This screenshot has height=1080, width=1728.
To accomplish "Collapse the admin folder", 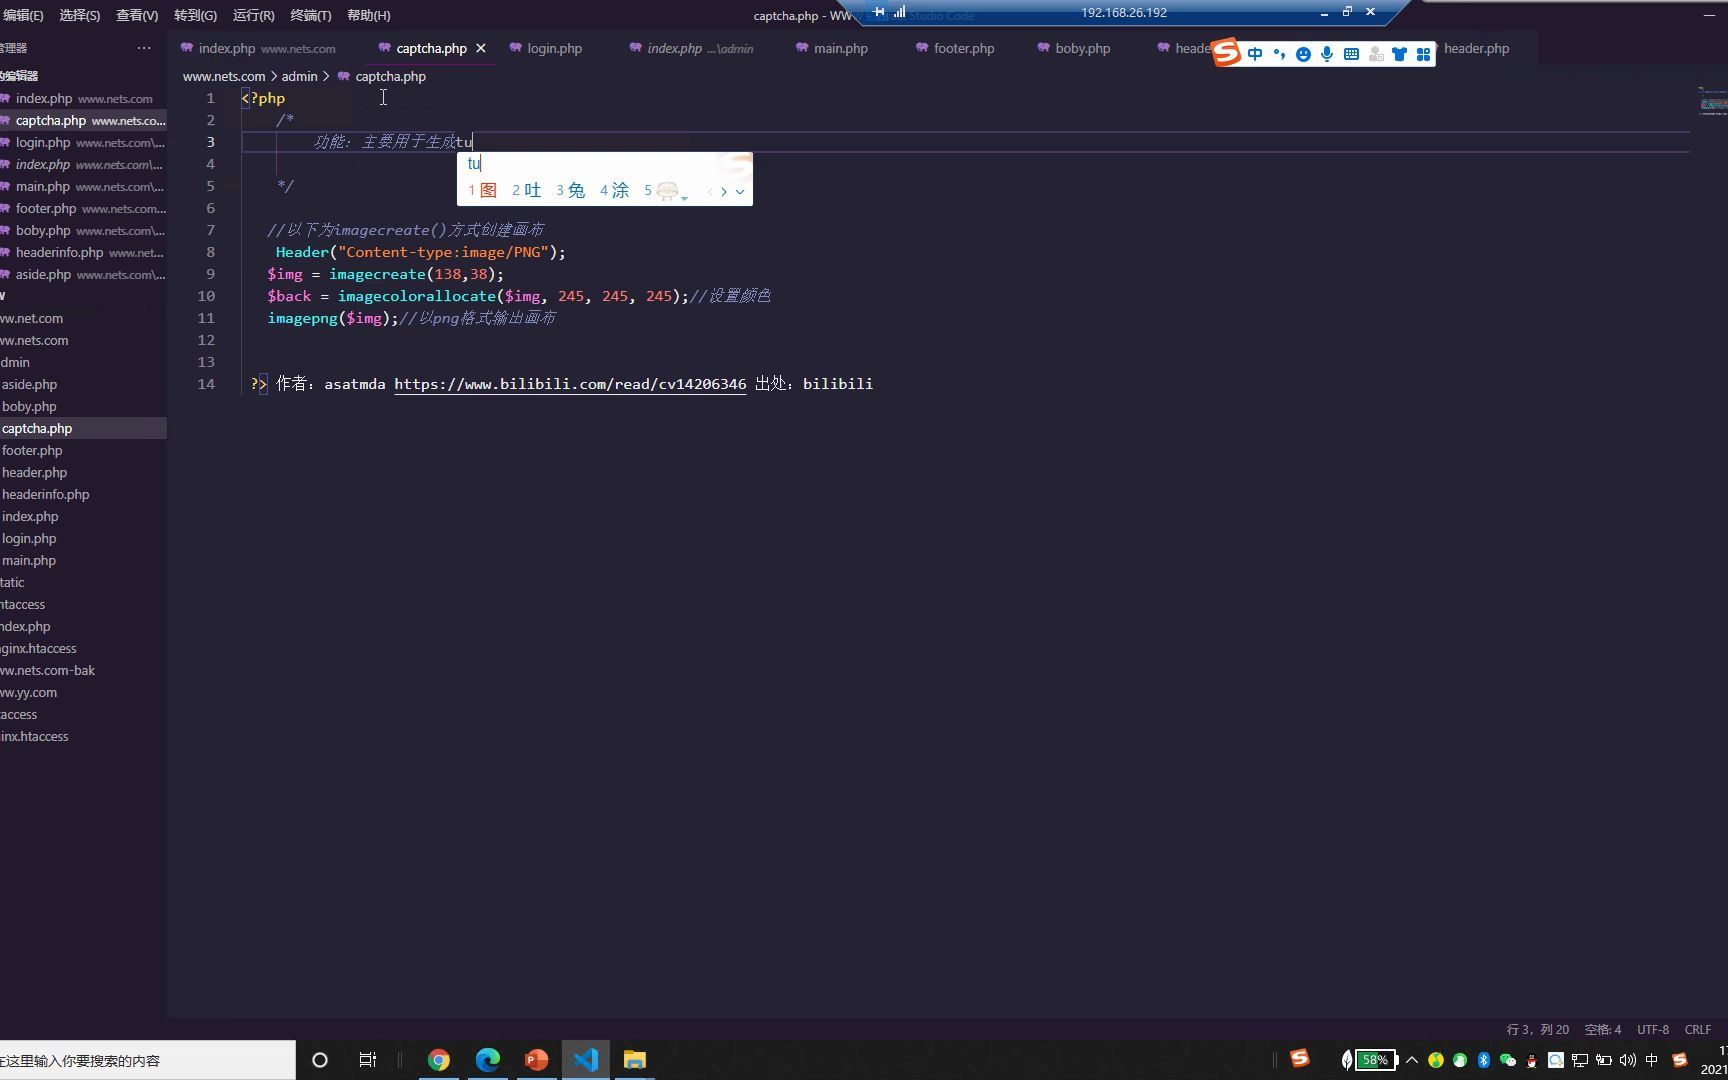I will pyautogui.click(x=83, y=362).
